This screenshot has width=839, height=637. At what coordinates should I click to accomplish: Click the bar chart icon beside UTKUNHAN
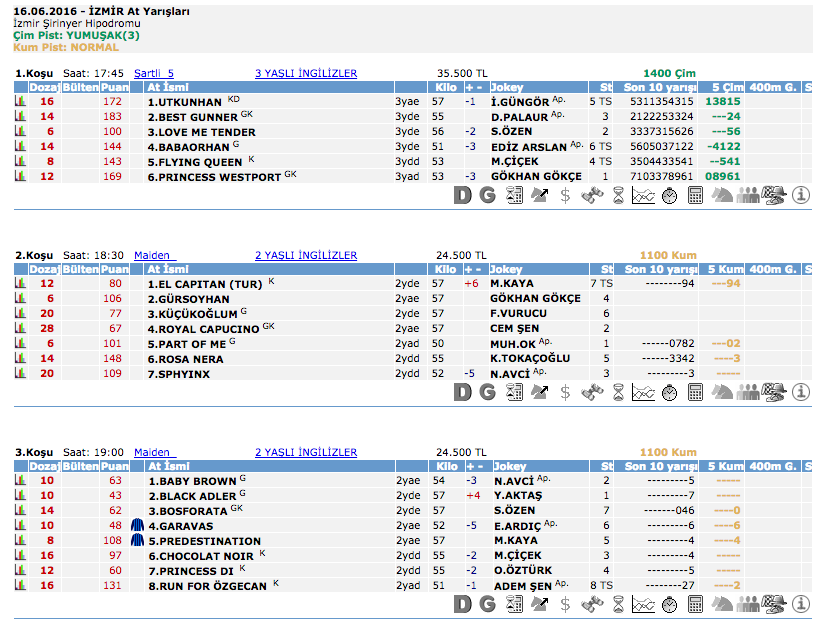tap(19, 102)
